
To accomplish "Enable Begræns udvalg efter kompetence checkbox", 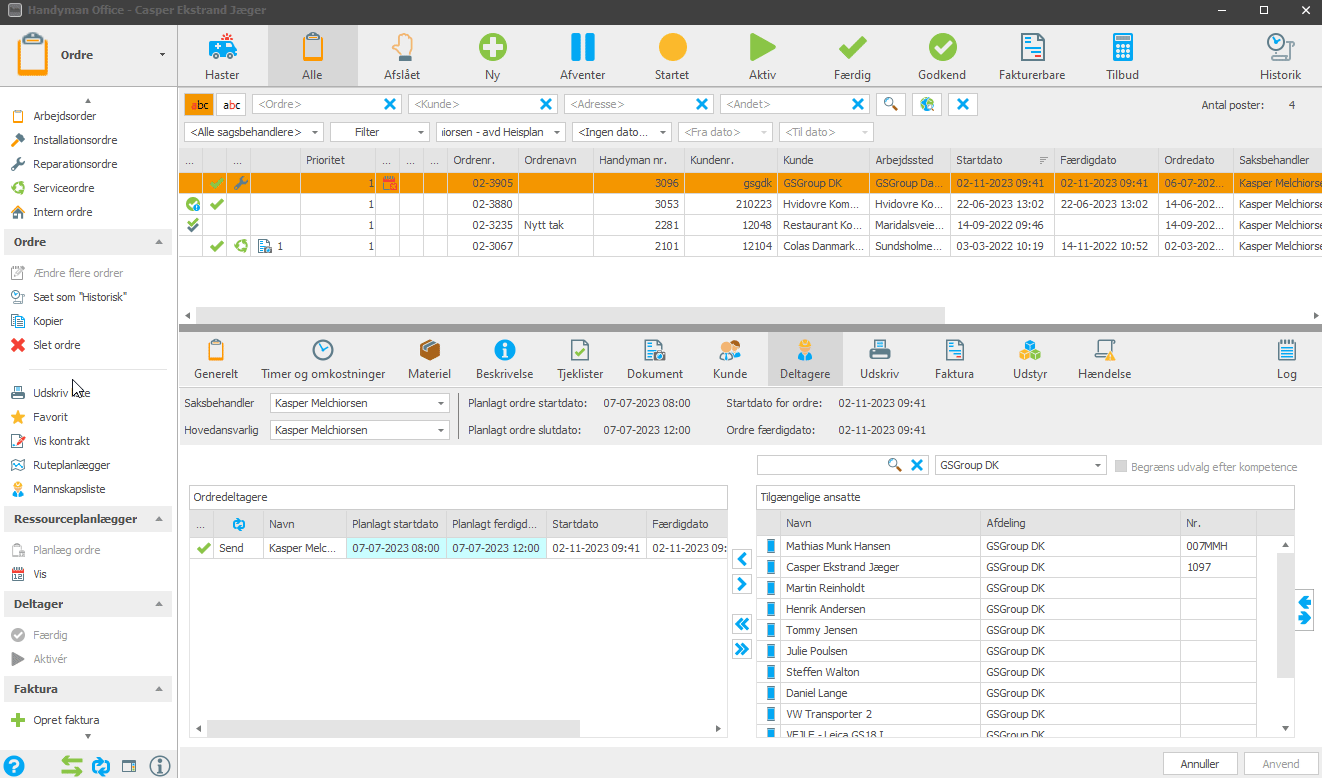I will [x=1121, y=466].
